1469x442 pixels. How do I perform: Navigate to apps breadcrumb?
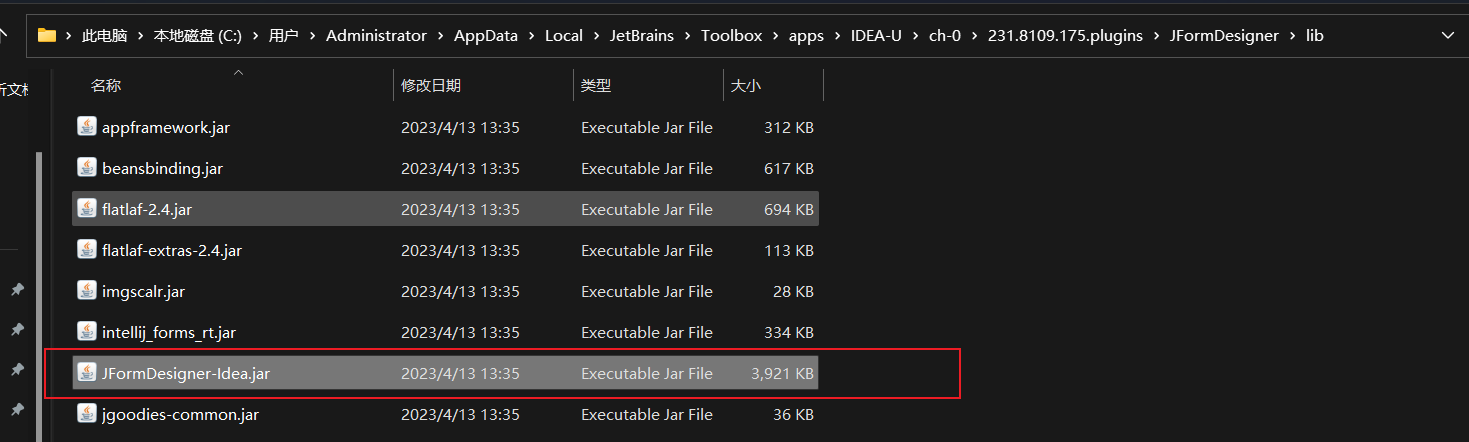tap(806, 35)
